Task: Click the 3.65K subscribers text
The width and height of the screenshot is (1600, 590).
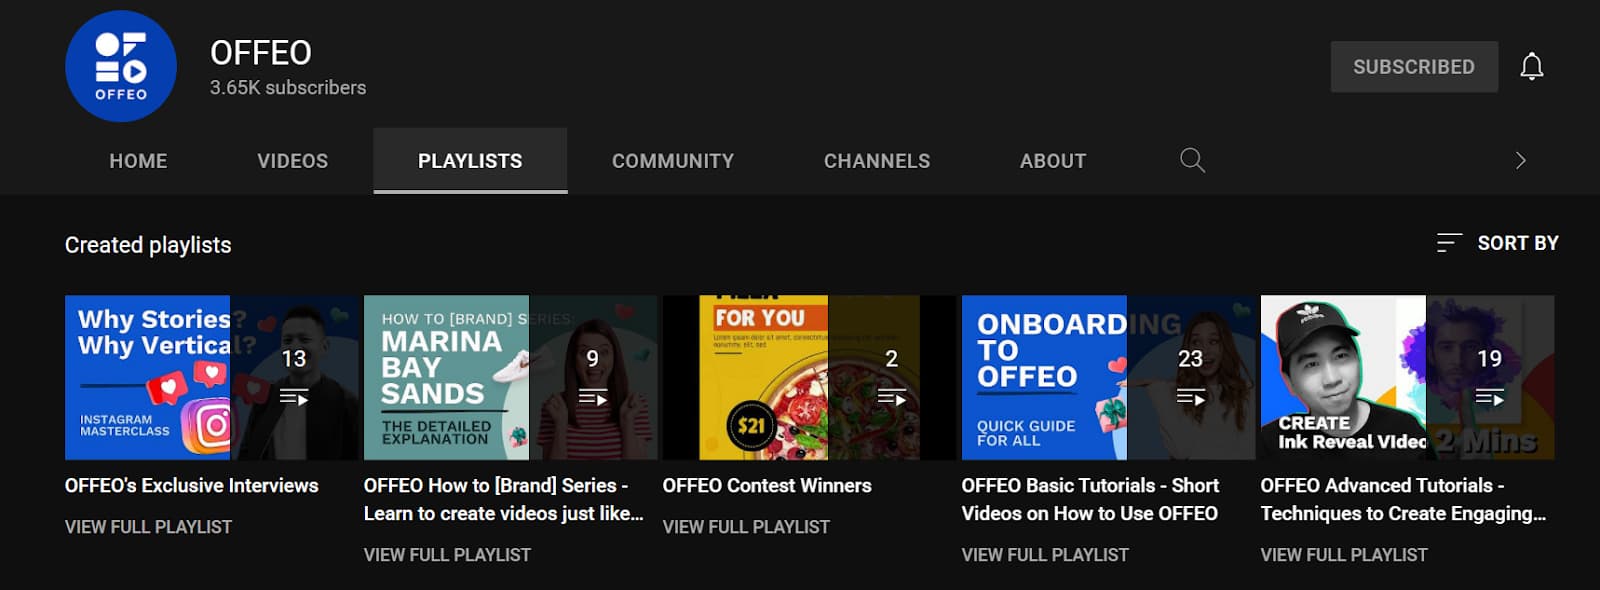Action: click(288, 88)
